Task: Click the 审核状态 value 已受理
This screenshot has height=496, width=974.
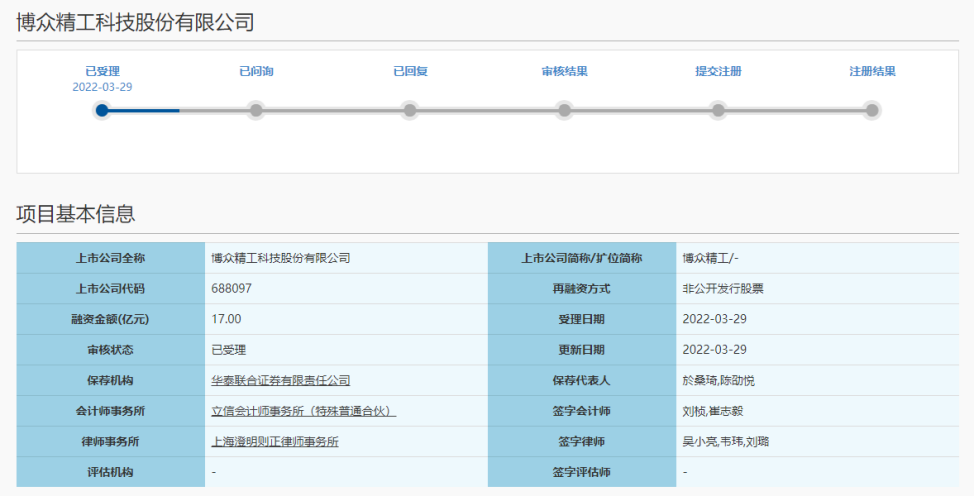Action: [x=229, y=350]
